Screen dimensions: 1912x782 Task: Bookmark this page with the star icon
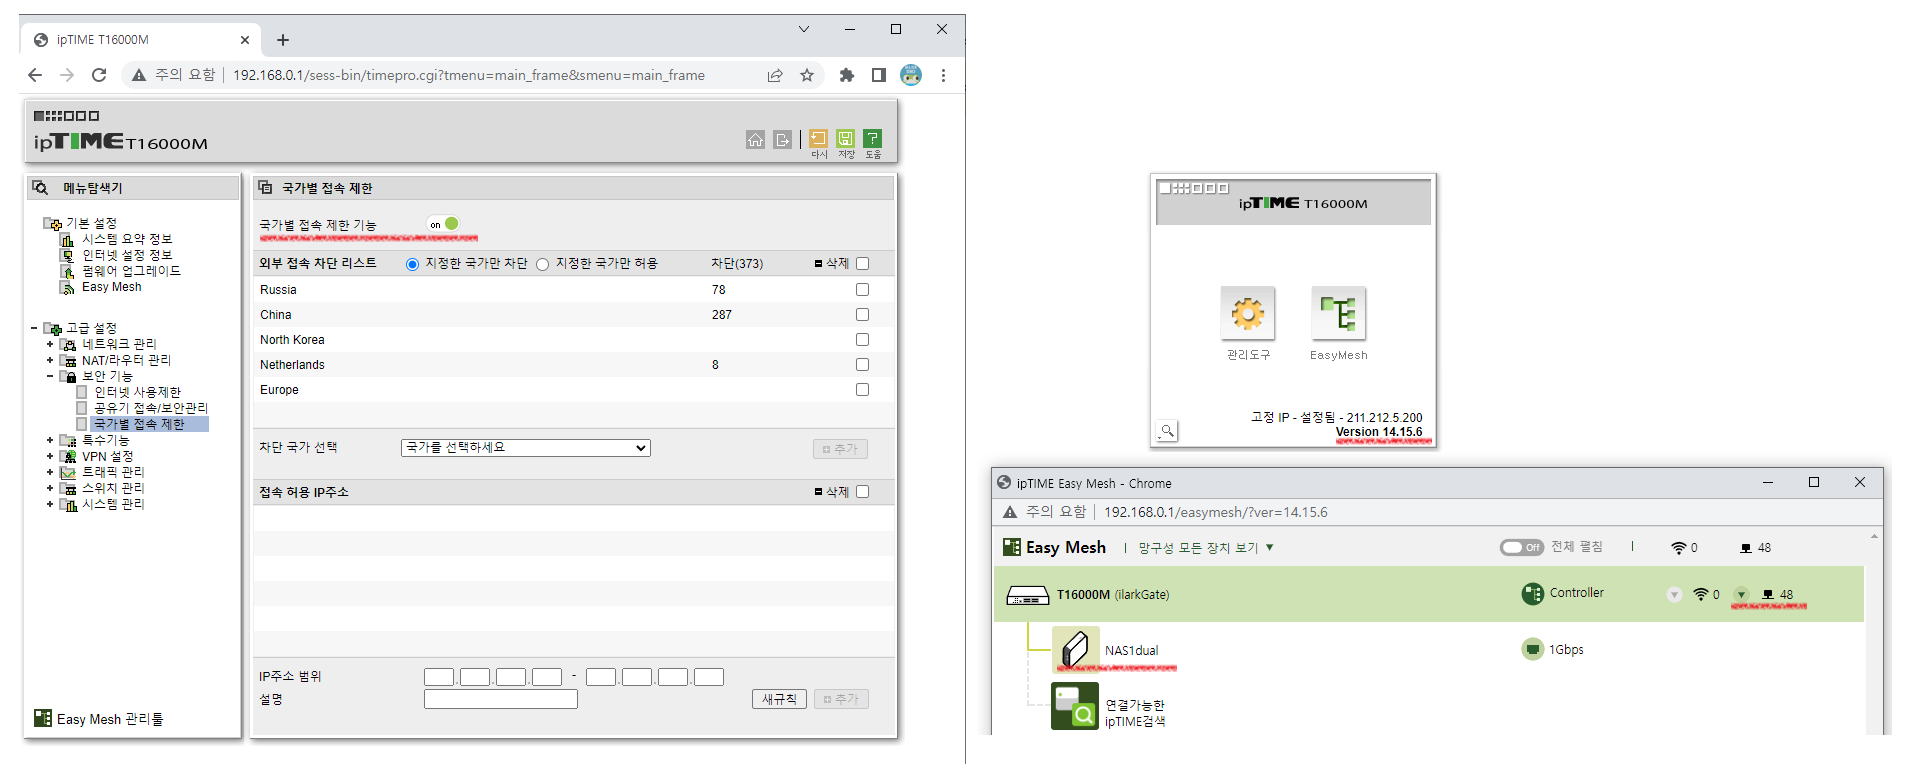(x=807, y=75)
